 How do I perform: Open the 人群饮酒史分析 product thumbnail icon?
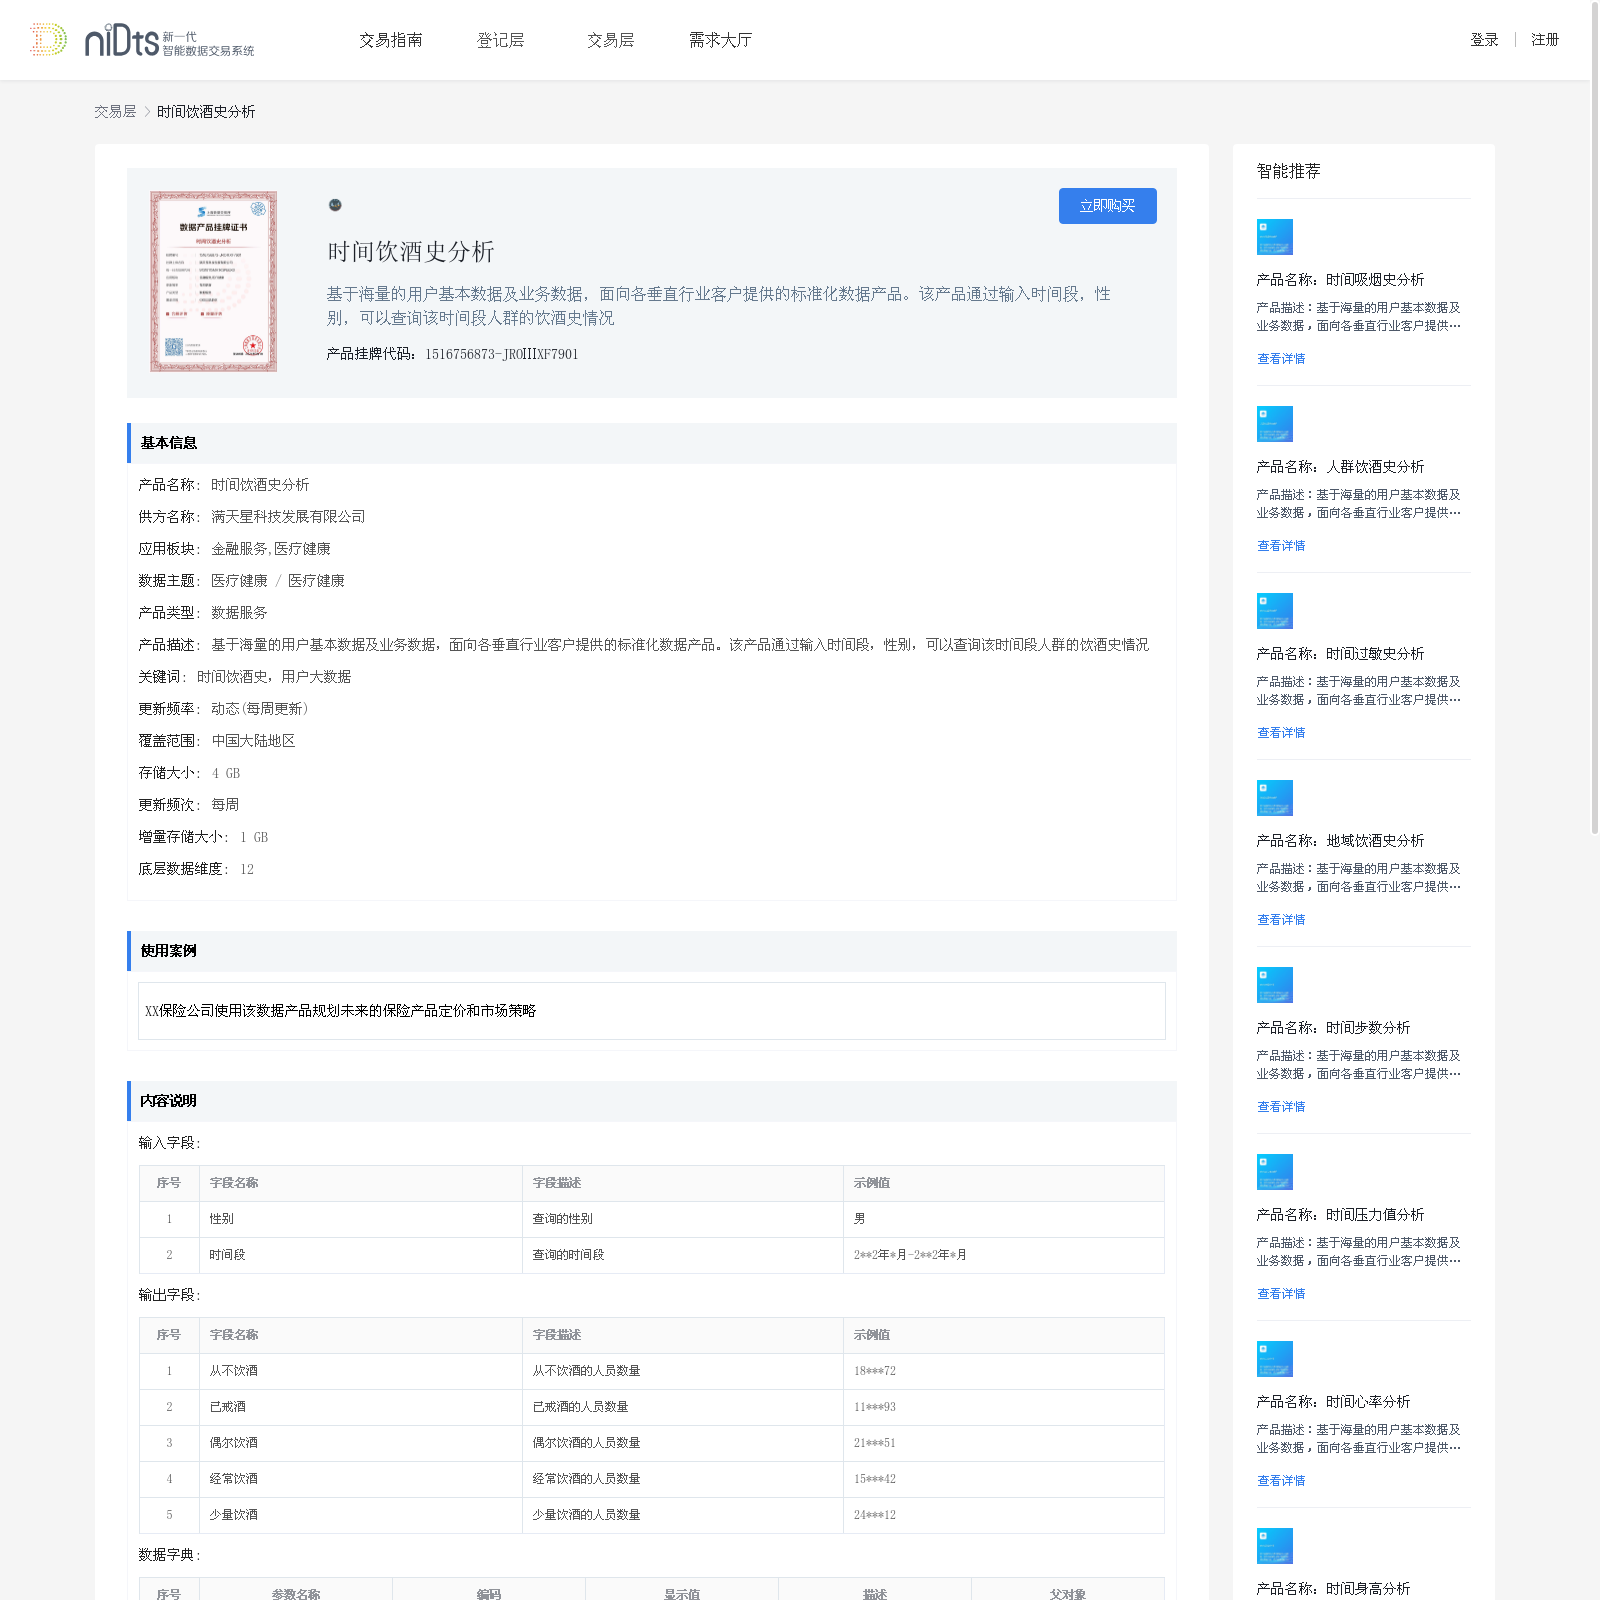[1274, 424]
